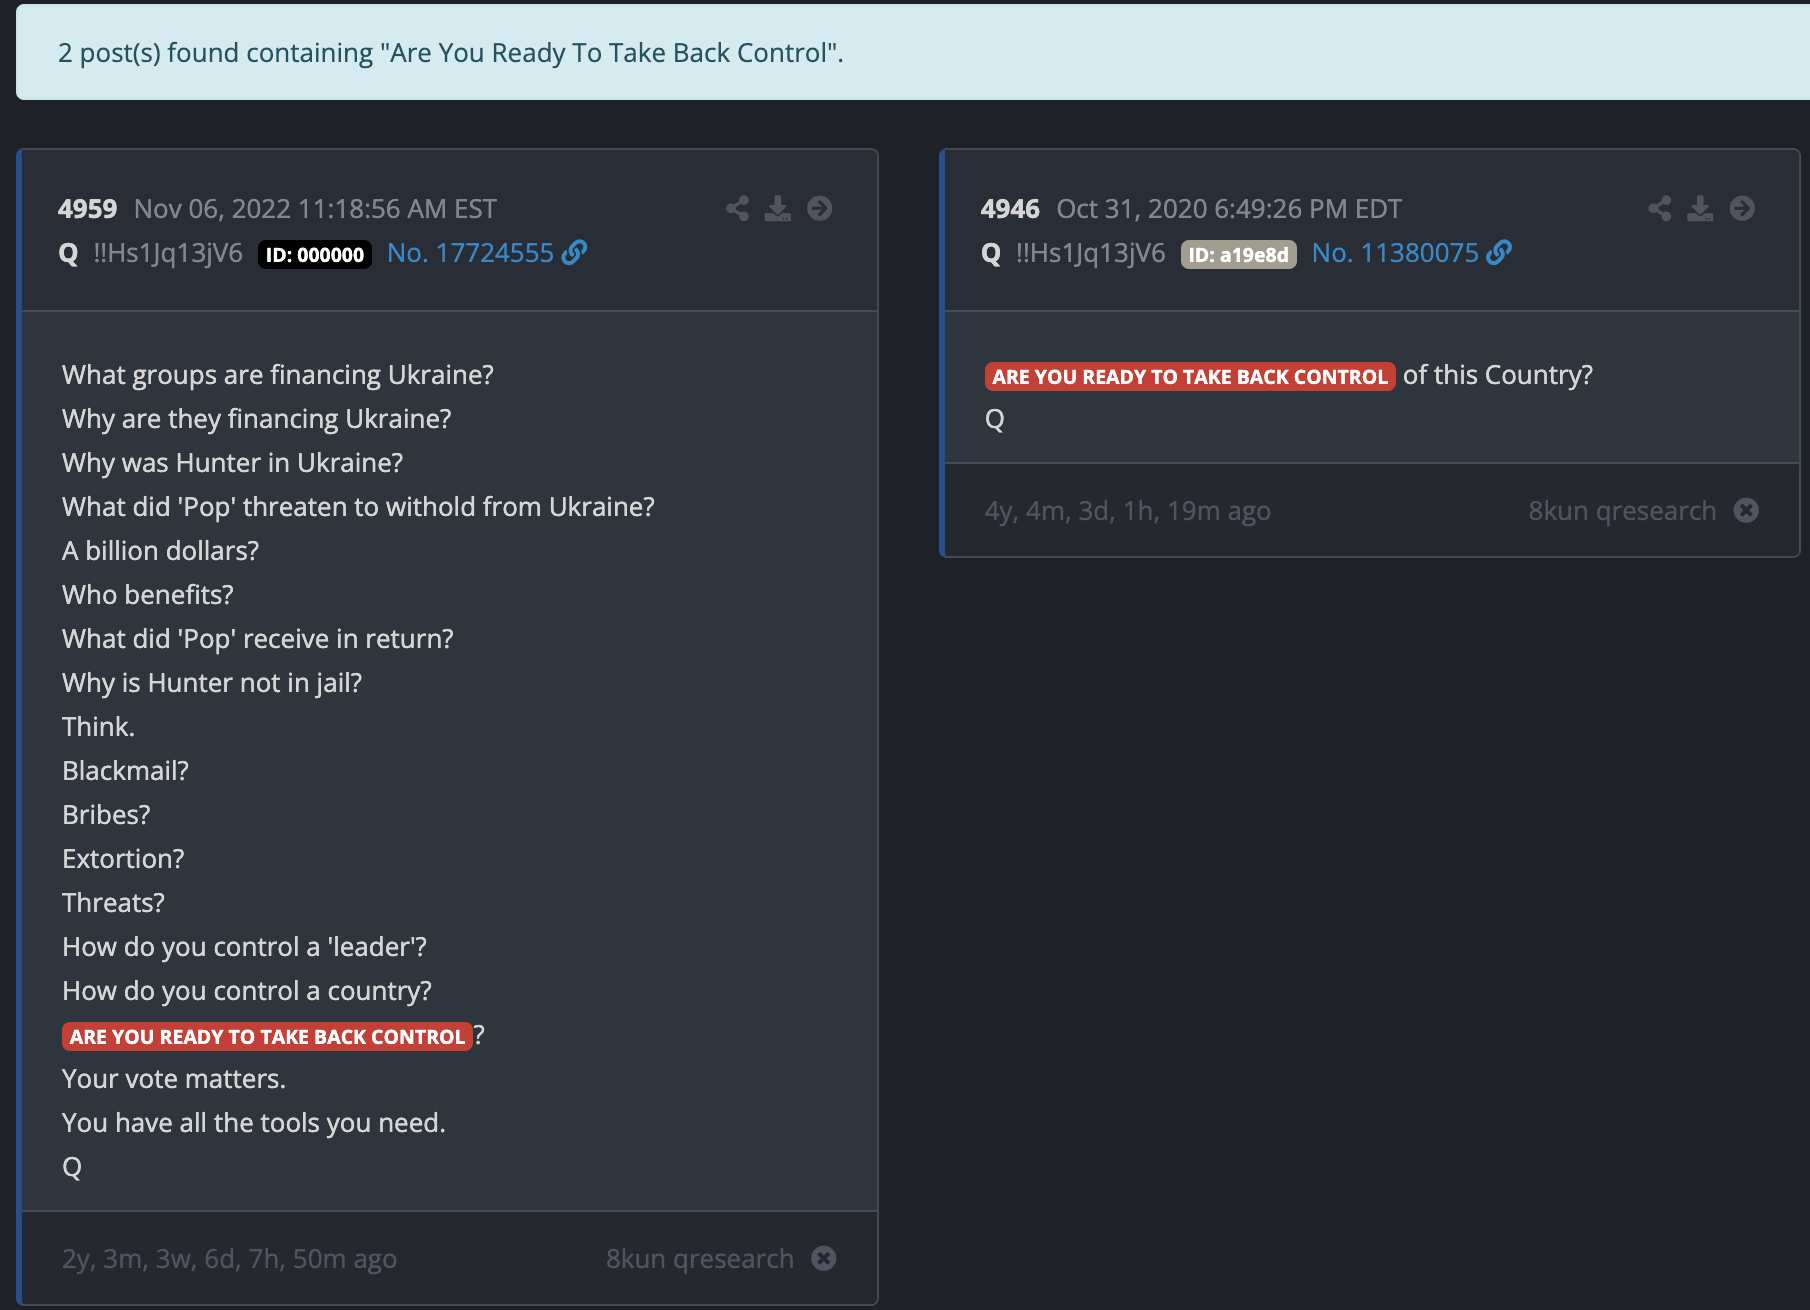Image resolution: width=1810 pixels, height=1310 pixels.
Task: Click highlighted search match in post 4959
Action: 267,1036
